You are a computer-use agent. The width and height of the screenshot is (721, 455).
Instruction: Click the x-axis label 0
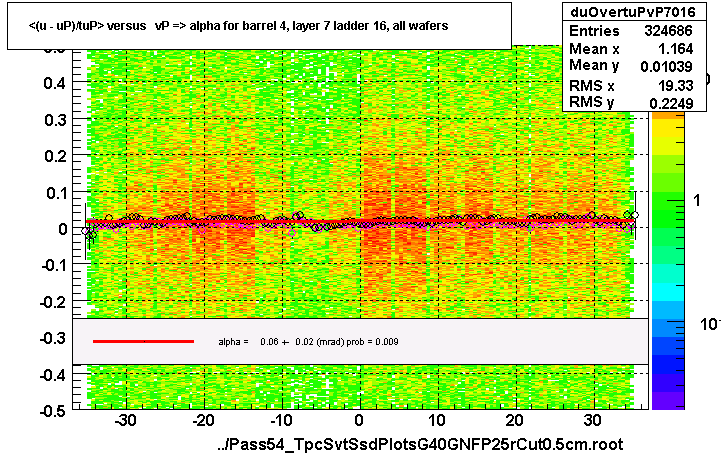pos(359,420)
